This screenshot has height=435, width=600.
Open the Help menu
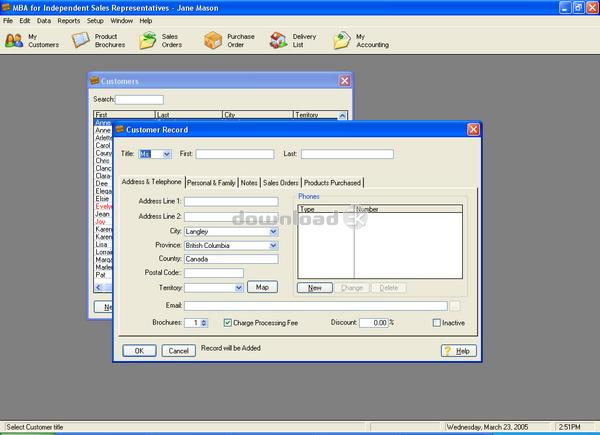point(145,21)
